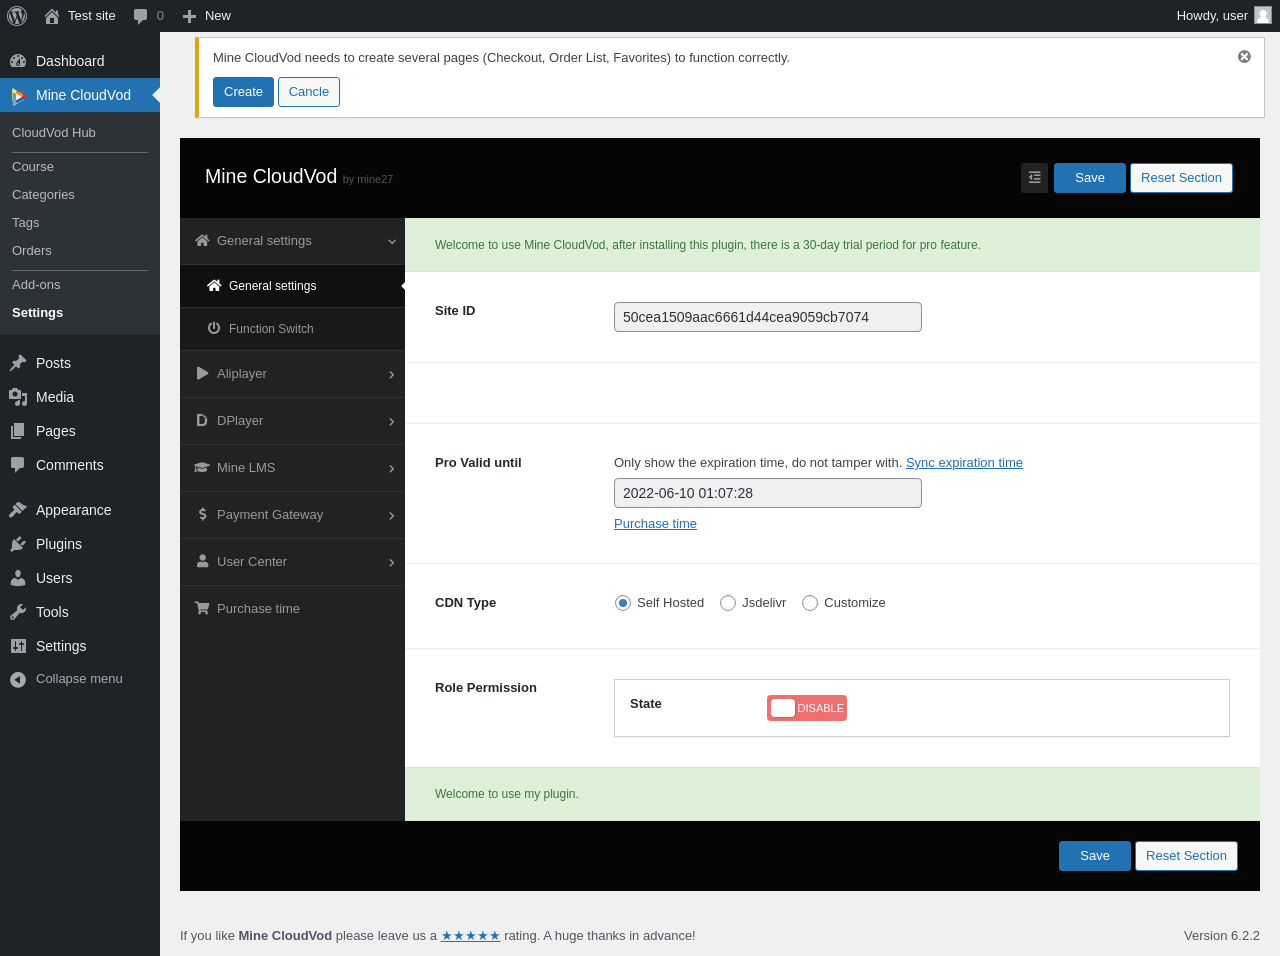Open the Add-ons submenu item

pyautogui.click(x=36, y=285)
